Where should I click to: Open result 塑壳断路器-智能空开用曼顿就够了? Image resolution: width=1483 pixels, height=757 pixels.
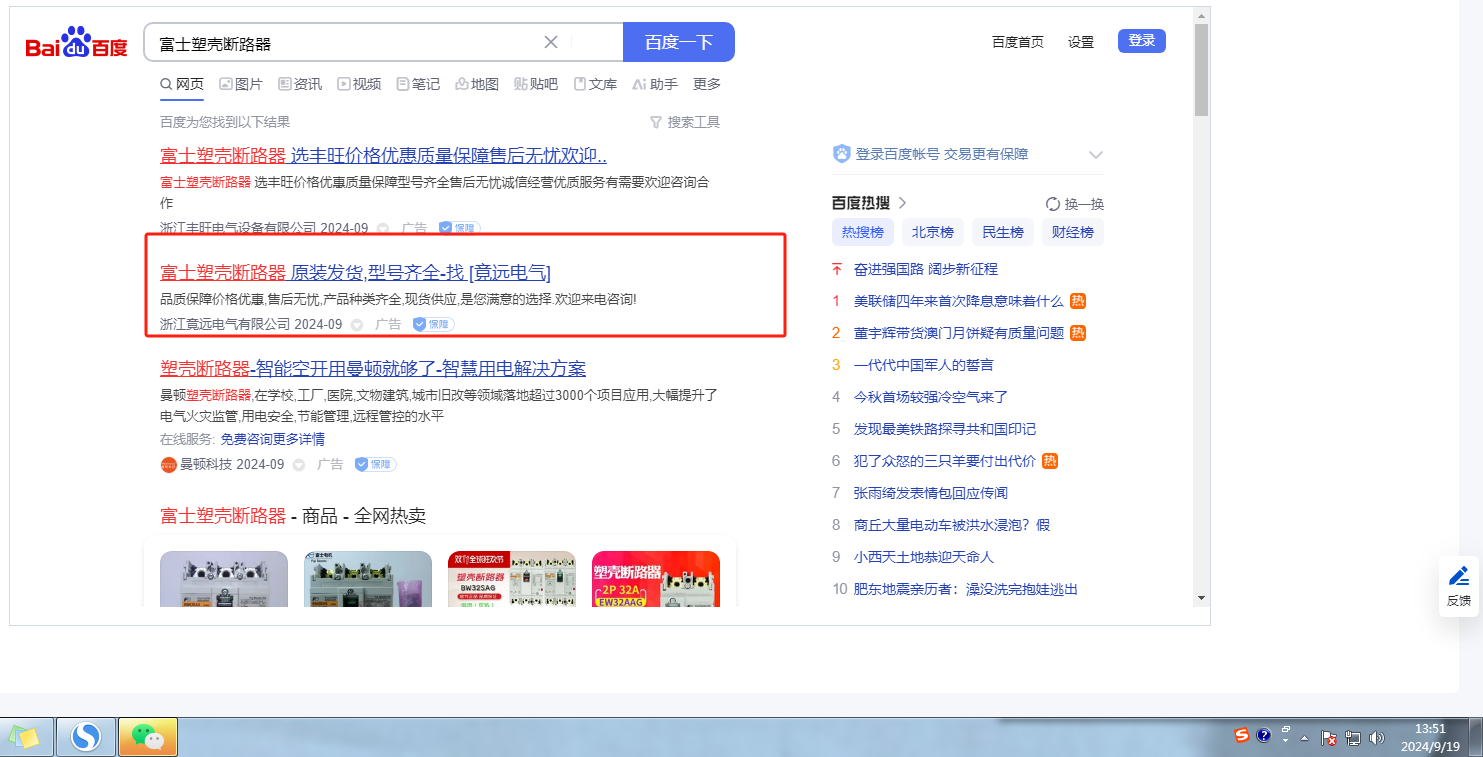pyautogui.click(x=373, y=368)
